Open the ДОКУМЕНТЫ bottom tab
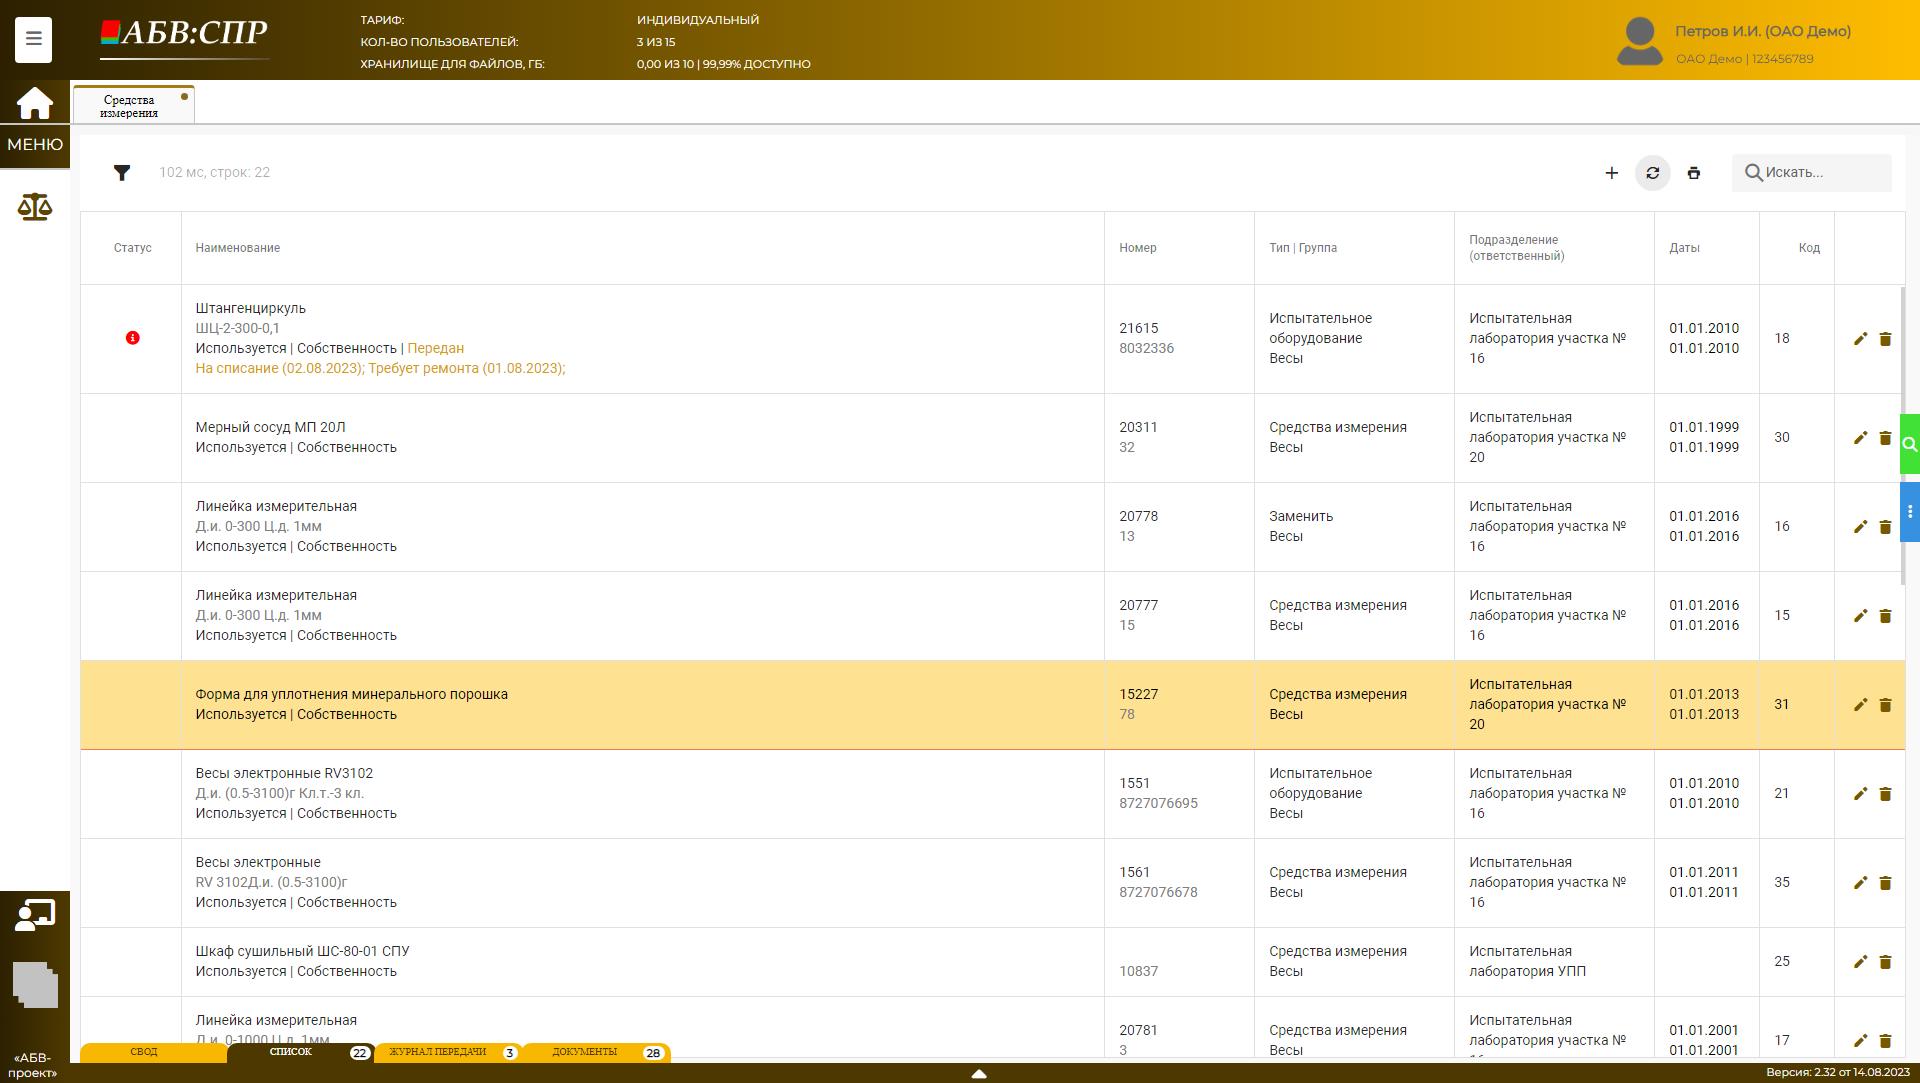This screenshot has height=1083, width=1920. [x=585, y=1052]
